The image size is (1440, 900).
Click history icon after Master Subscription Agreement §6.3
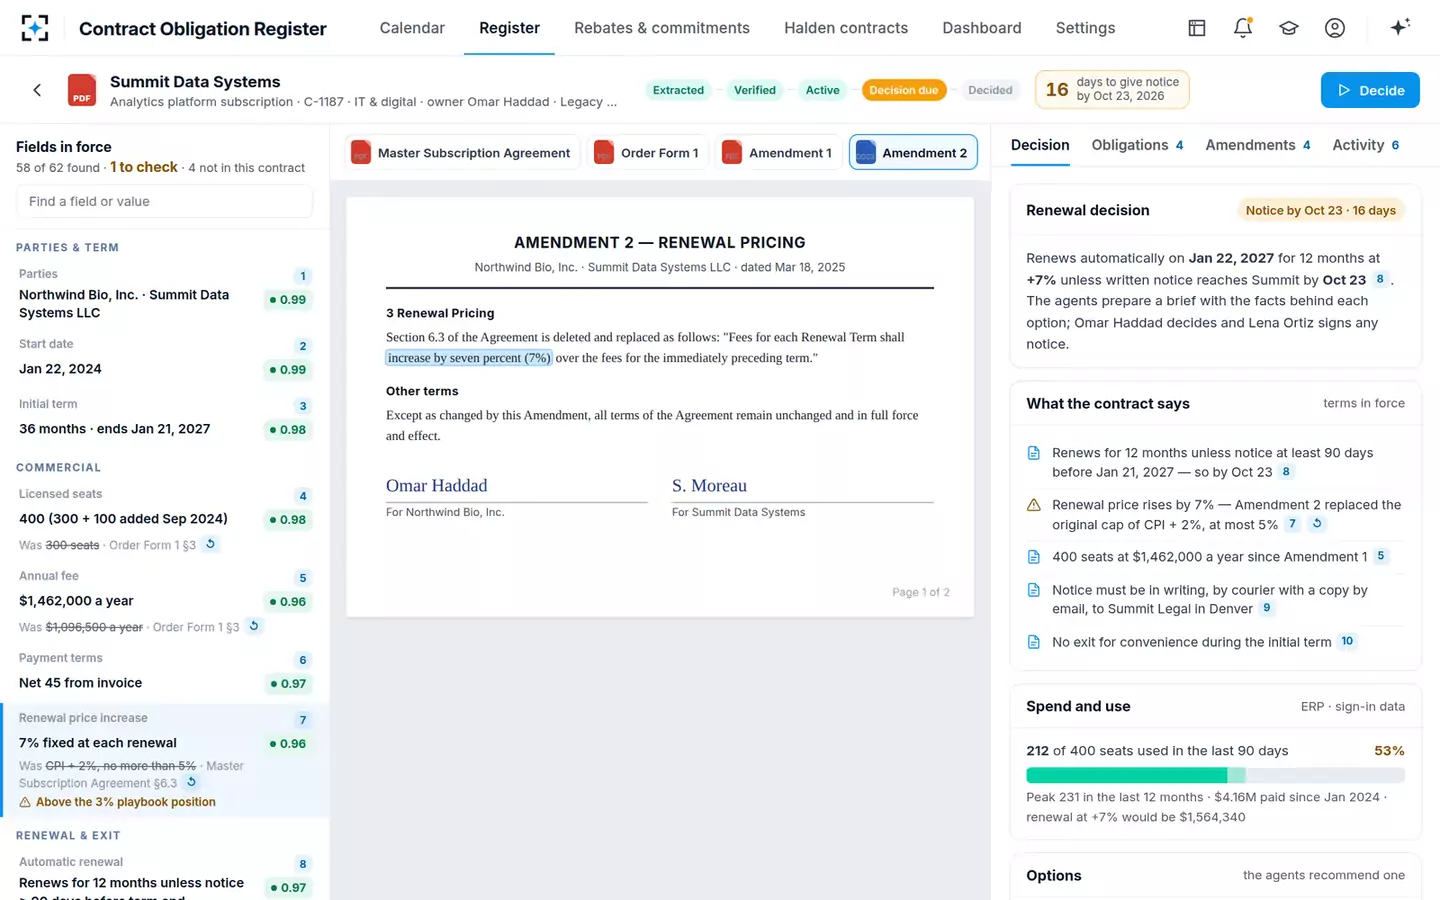[191, 782]
